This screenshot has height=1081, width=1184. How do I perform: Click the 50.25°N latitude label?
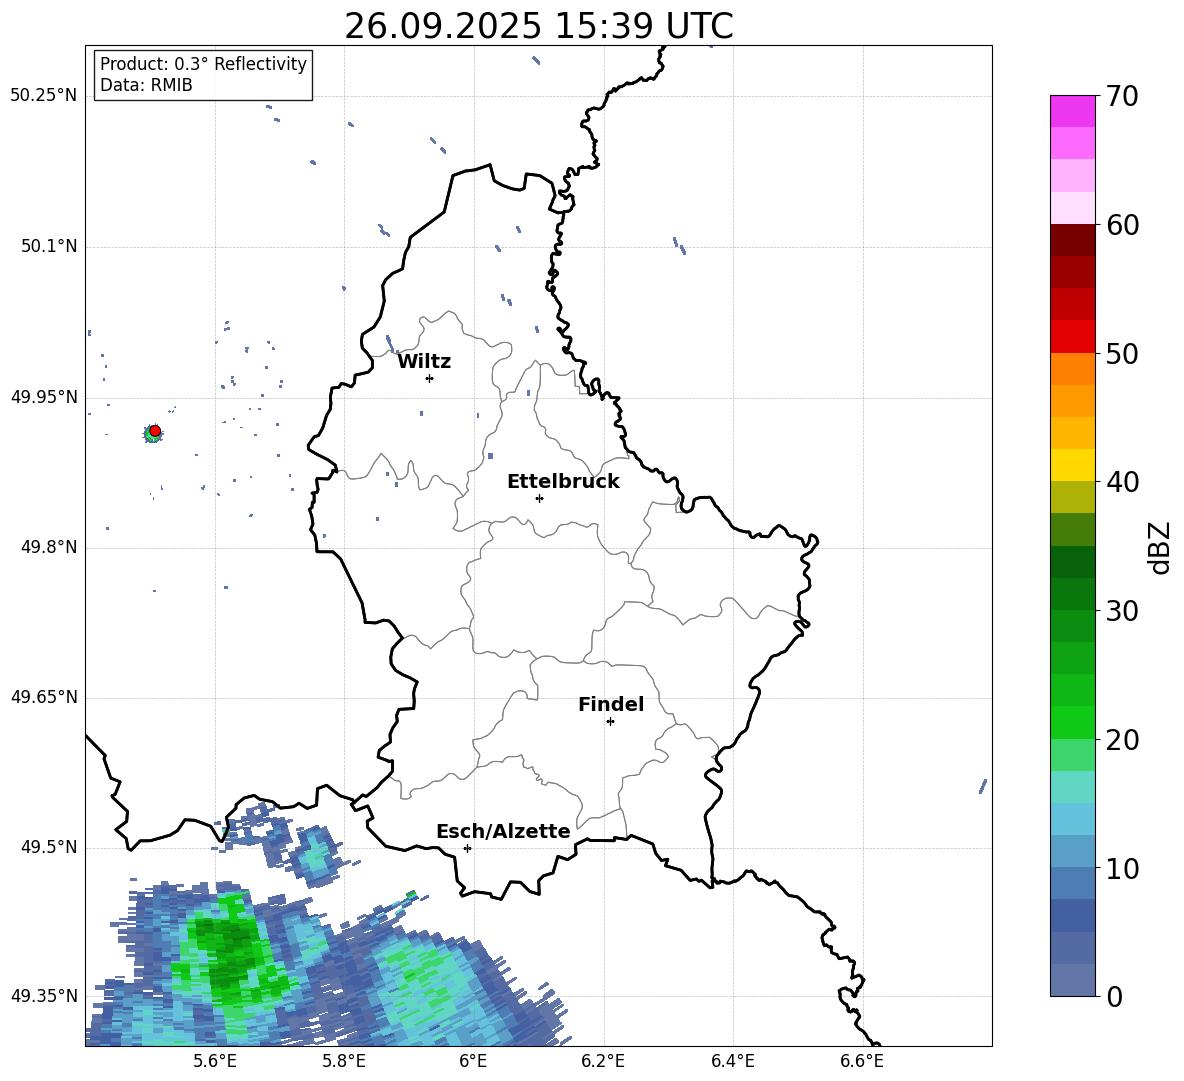(x=44, y=96)
